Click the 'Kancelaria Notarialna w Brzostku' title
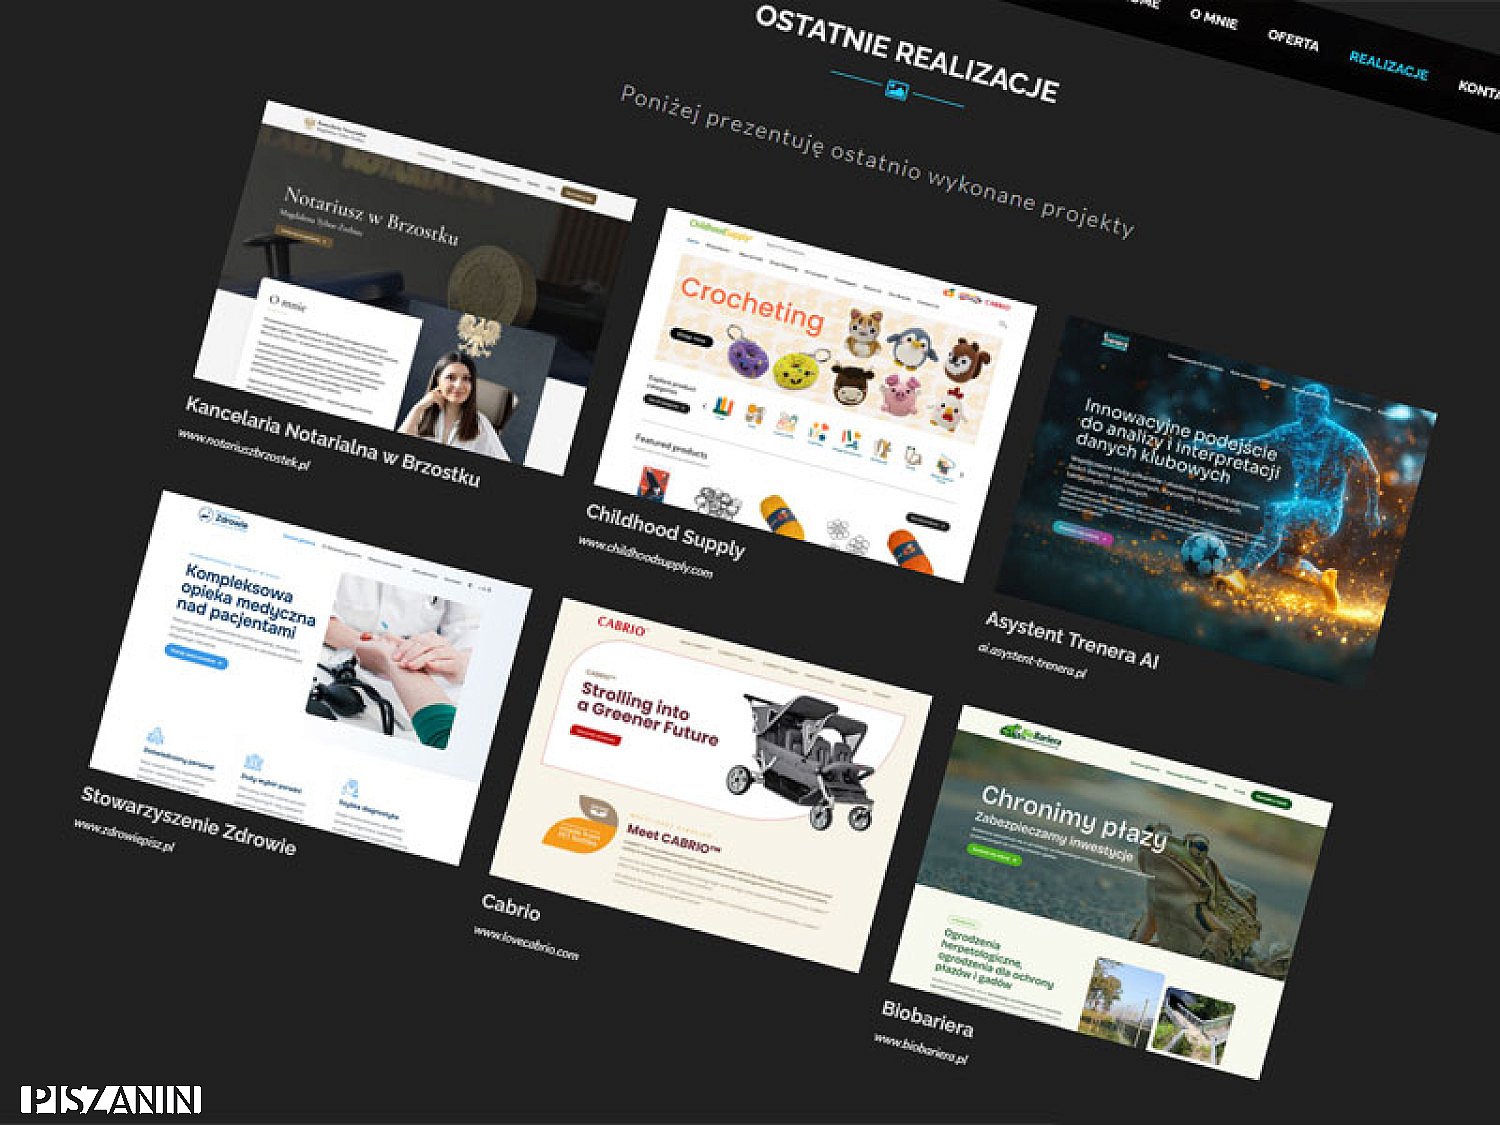This screenshot has width=1500, height=1125. click(x=332, y=441)
